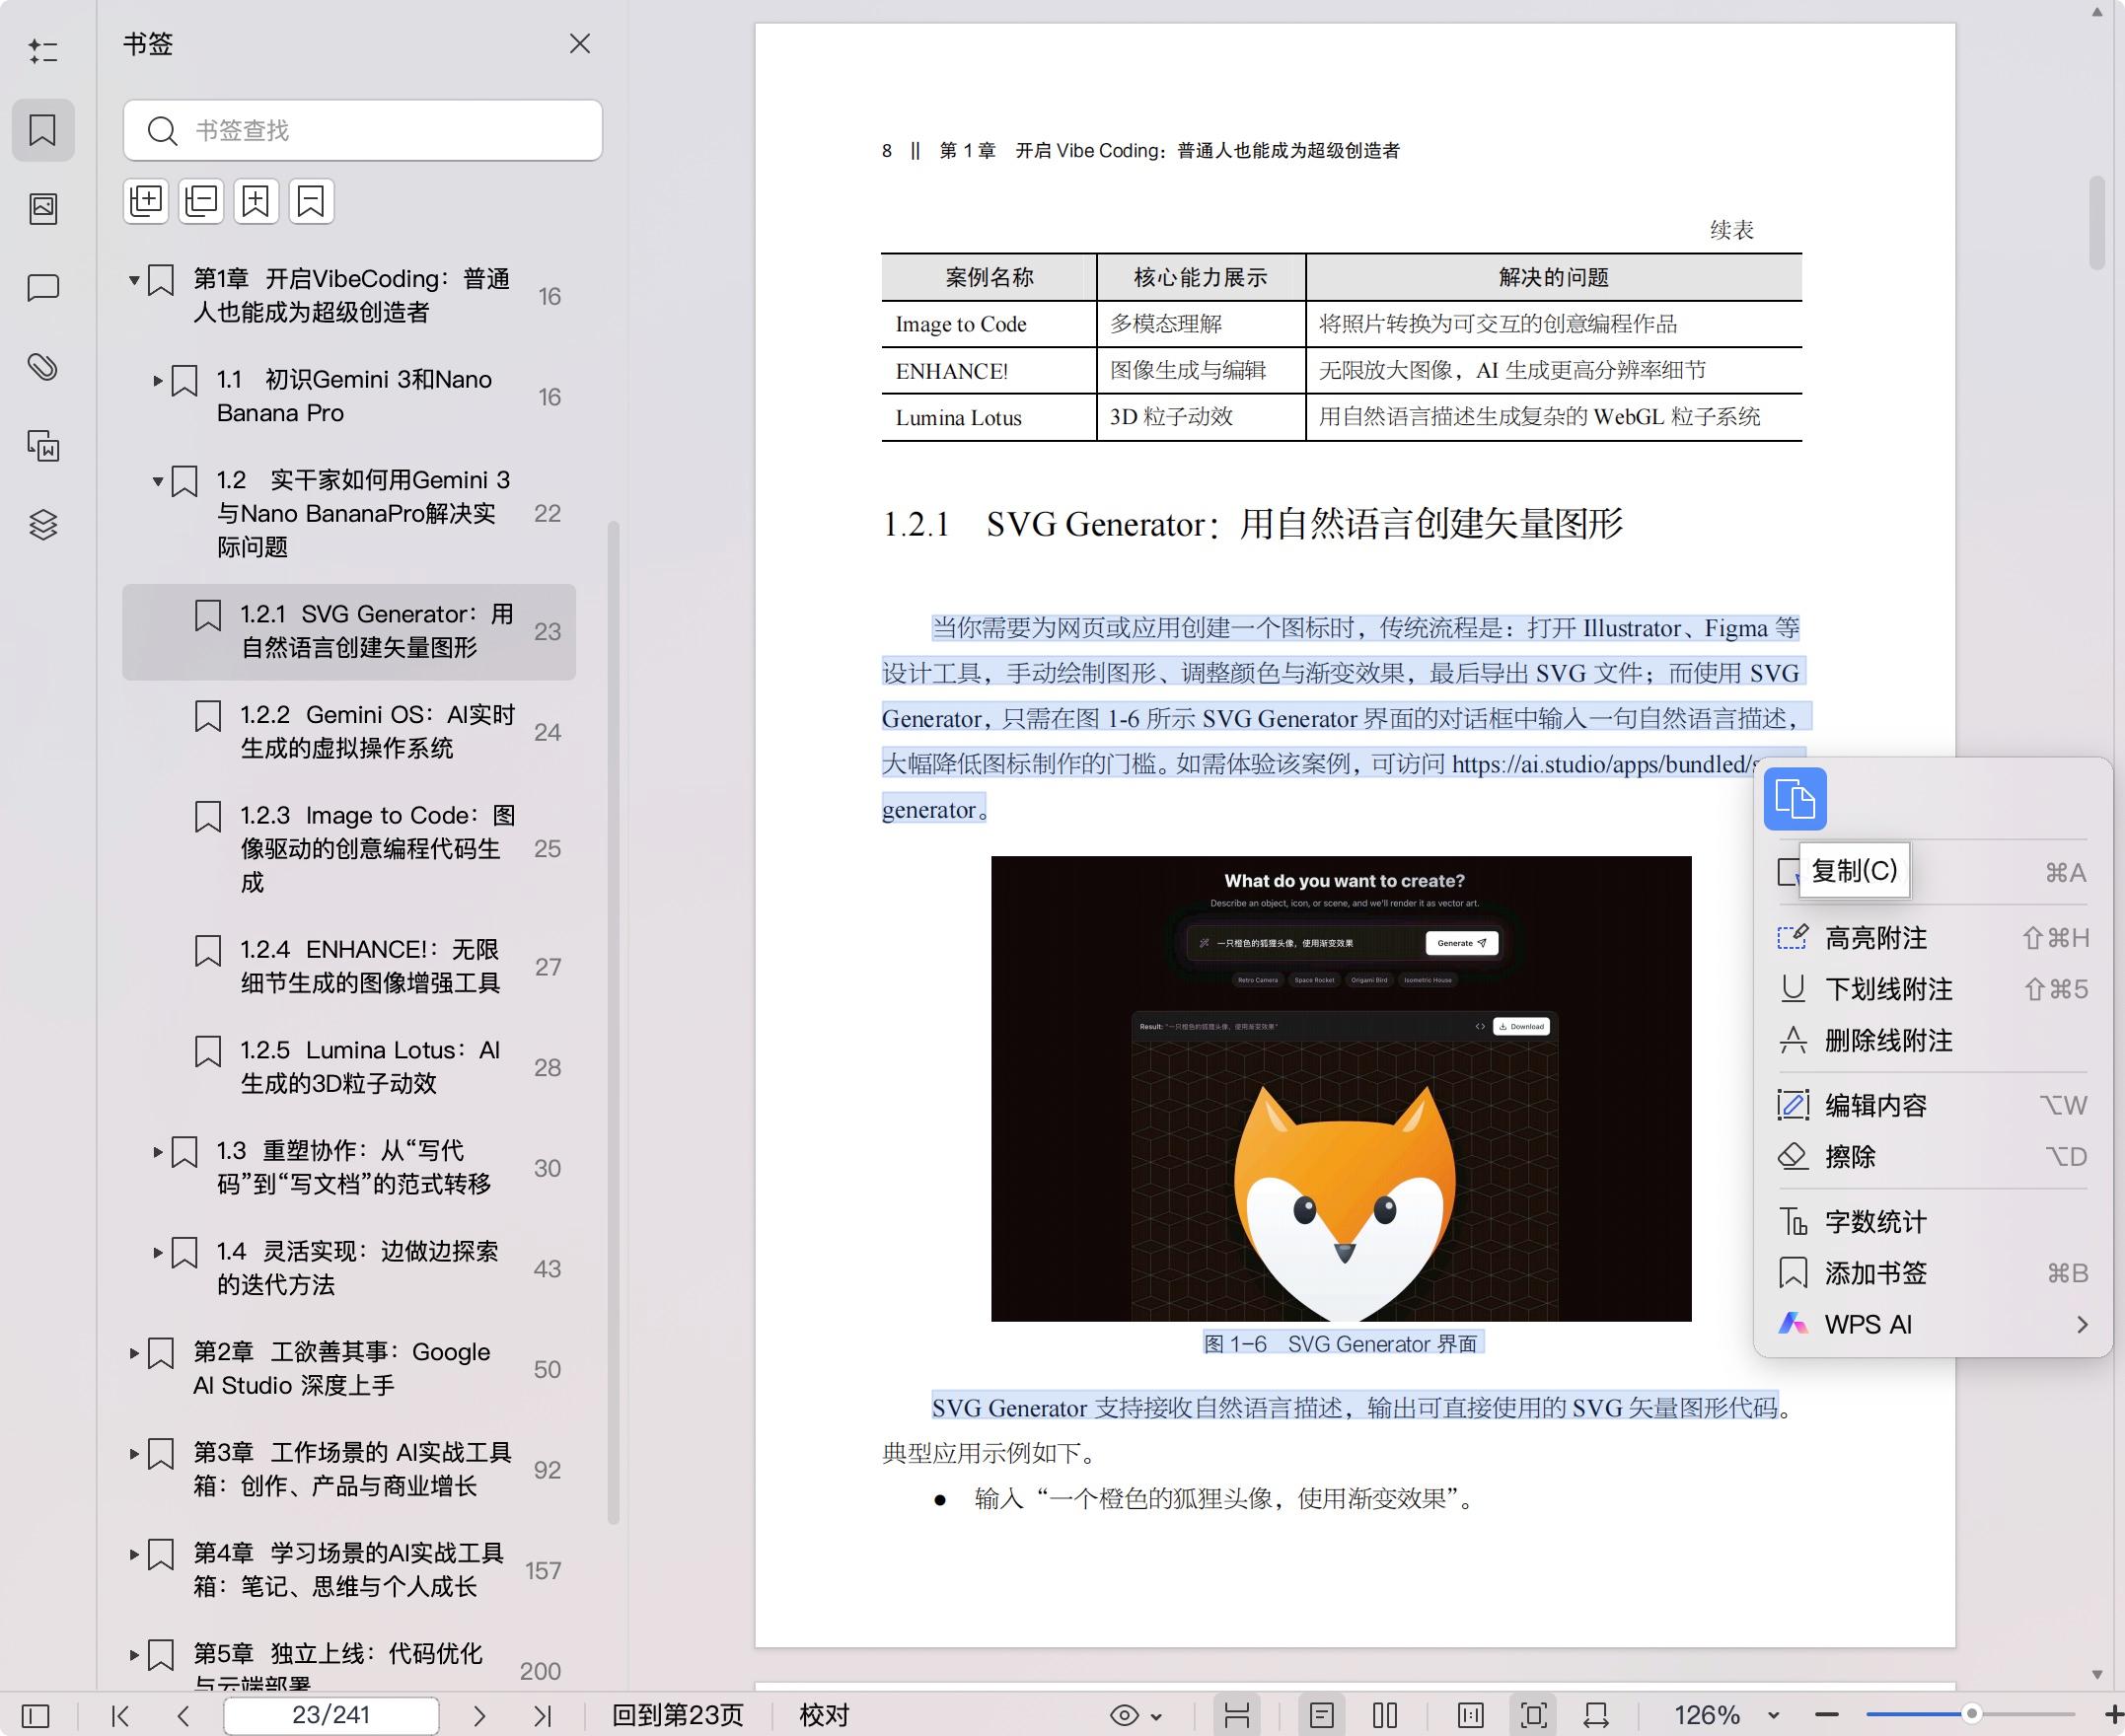Click the delete bookmark icon in bookmark toolbar
The width and height of the screenshot is (2125, 1736).
point(311,201)
